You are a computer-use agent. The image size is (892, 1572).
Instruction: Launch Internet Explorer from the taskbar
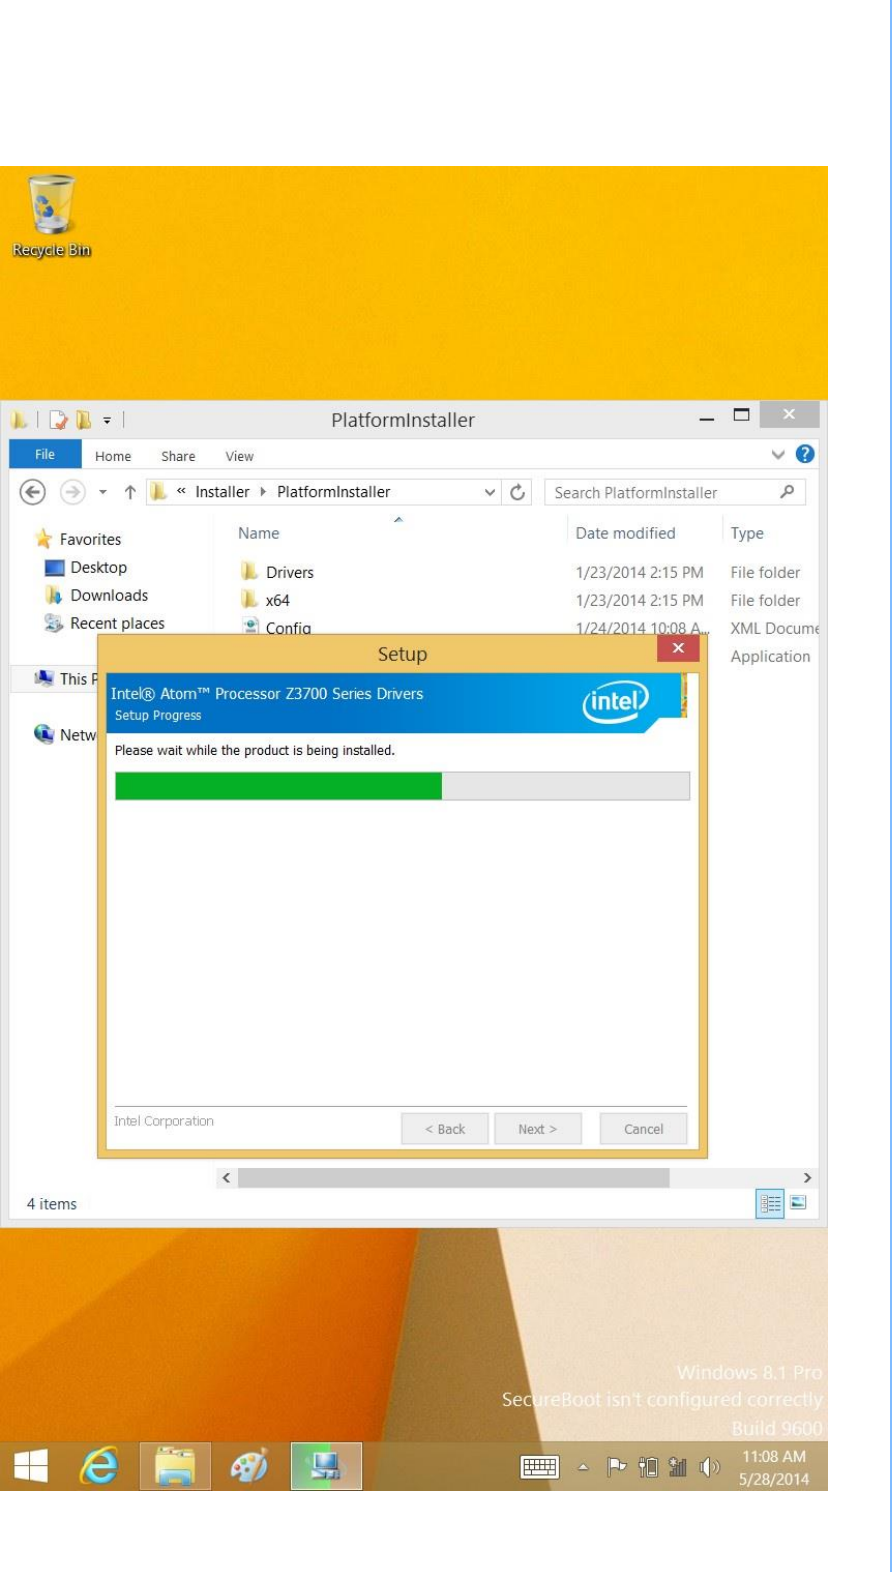pos(98,1467)
